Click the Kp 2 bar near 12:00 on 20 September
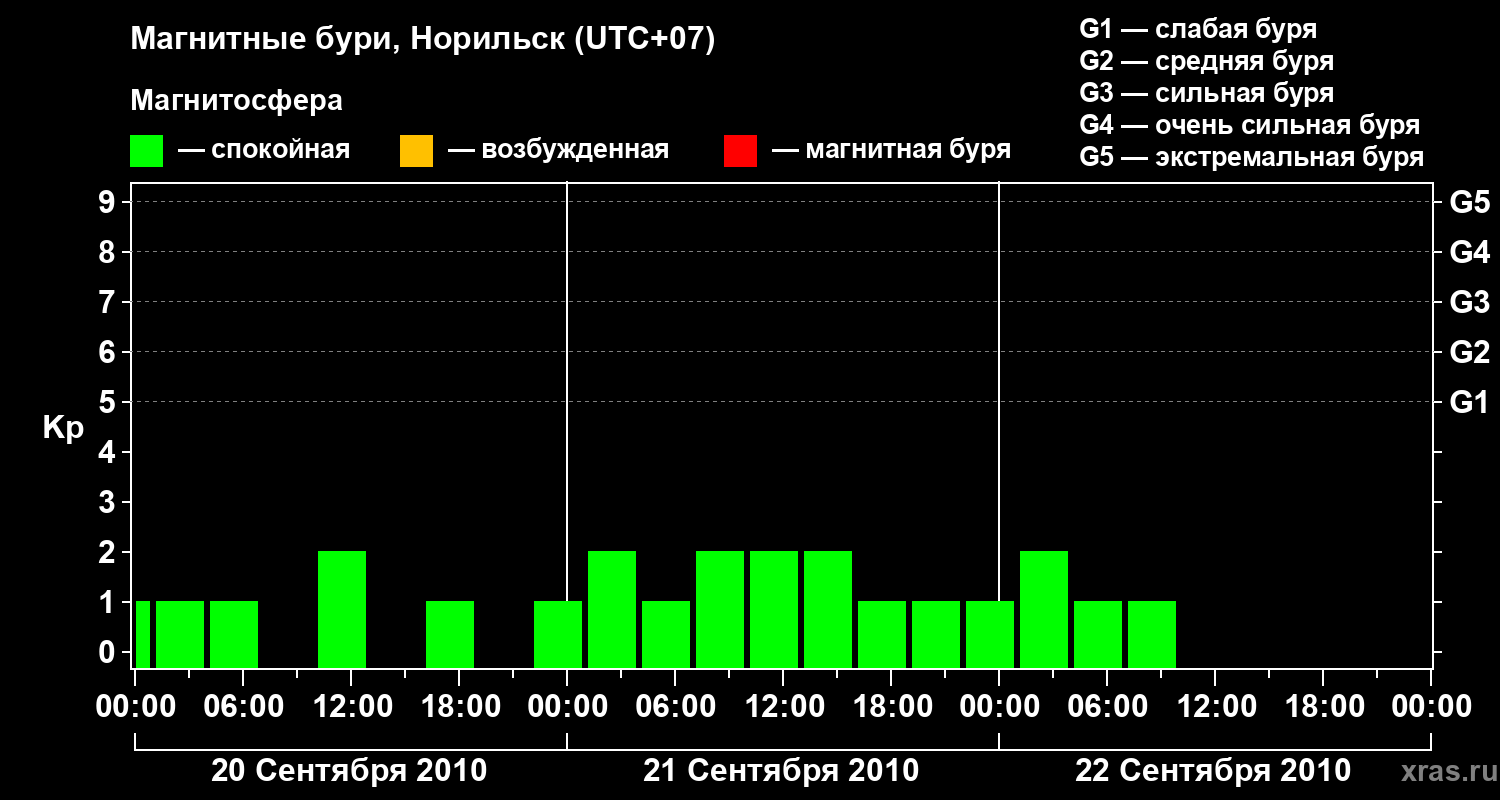The width and height of the screenshot is (1500, 800). click(342, 609)
